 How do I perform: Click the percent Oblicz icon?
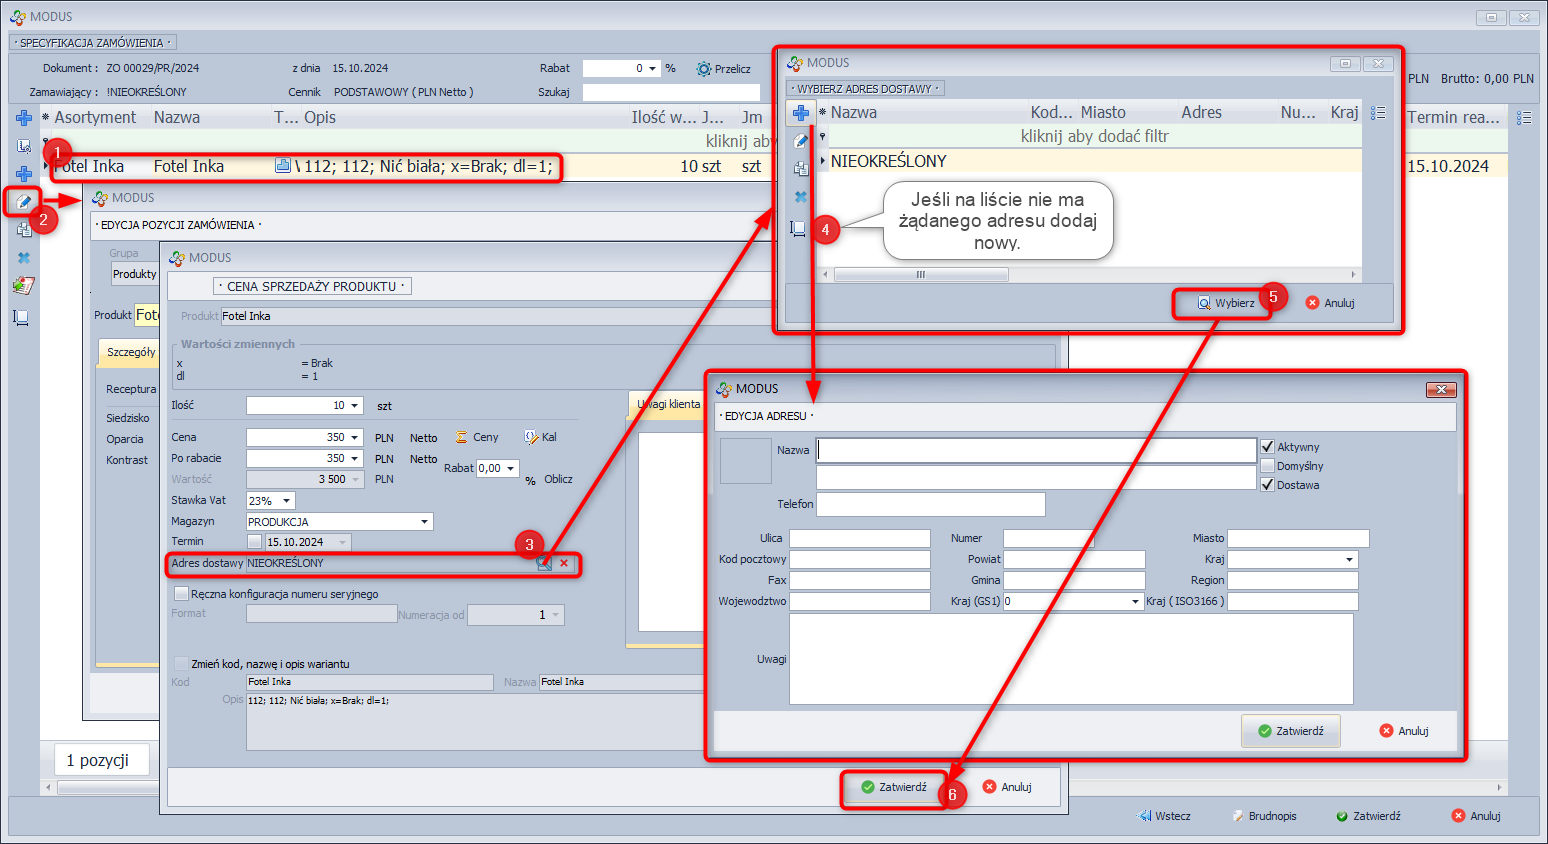[x=531, y=480]
